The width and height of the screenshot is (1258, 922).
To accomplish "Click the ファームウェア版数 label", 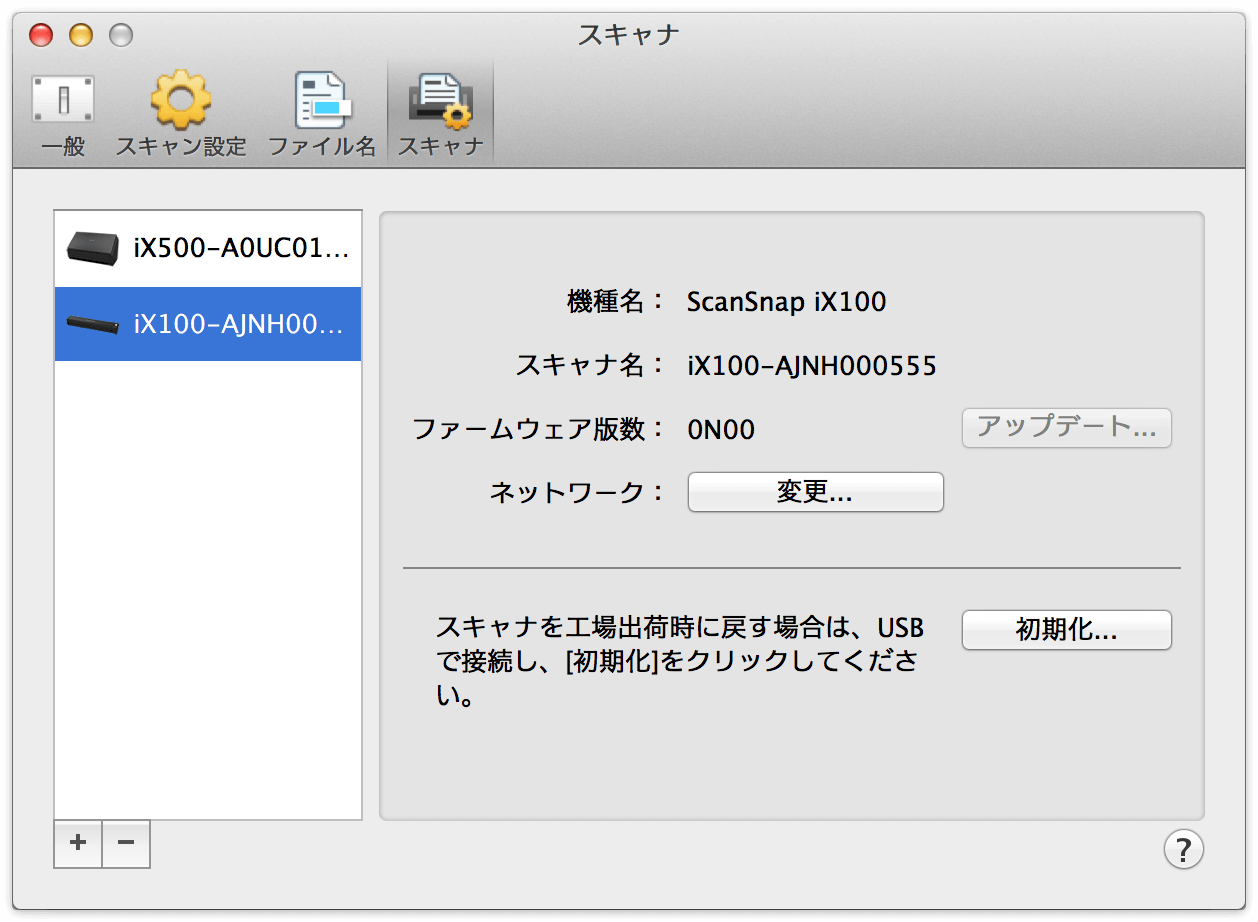I will pyautogui.click(x=539, y=430).
